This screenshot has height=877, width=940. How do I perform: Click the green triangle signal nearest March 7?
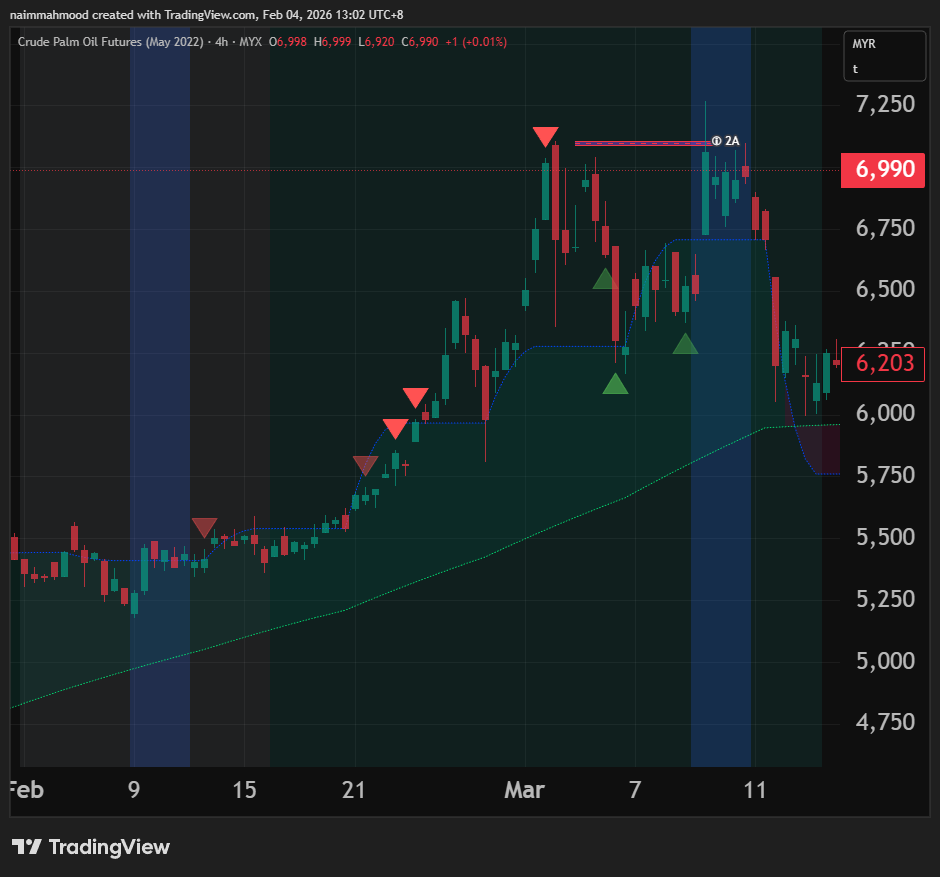(615, 383)
